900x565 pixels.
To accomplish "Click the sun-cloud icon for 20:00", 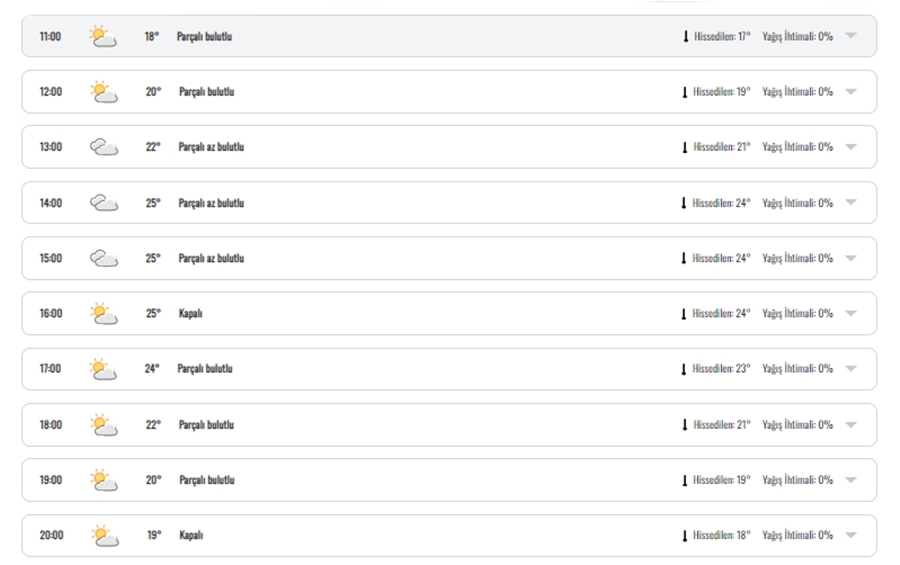I will click(104, 535).
